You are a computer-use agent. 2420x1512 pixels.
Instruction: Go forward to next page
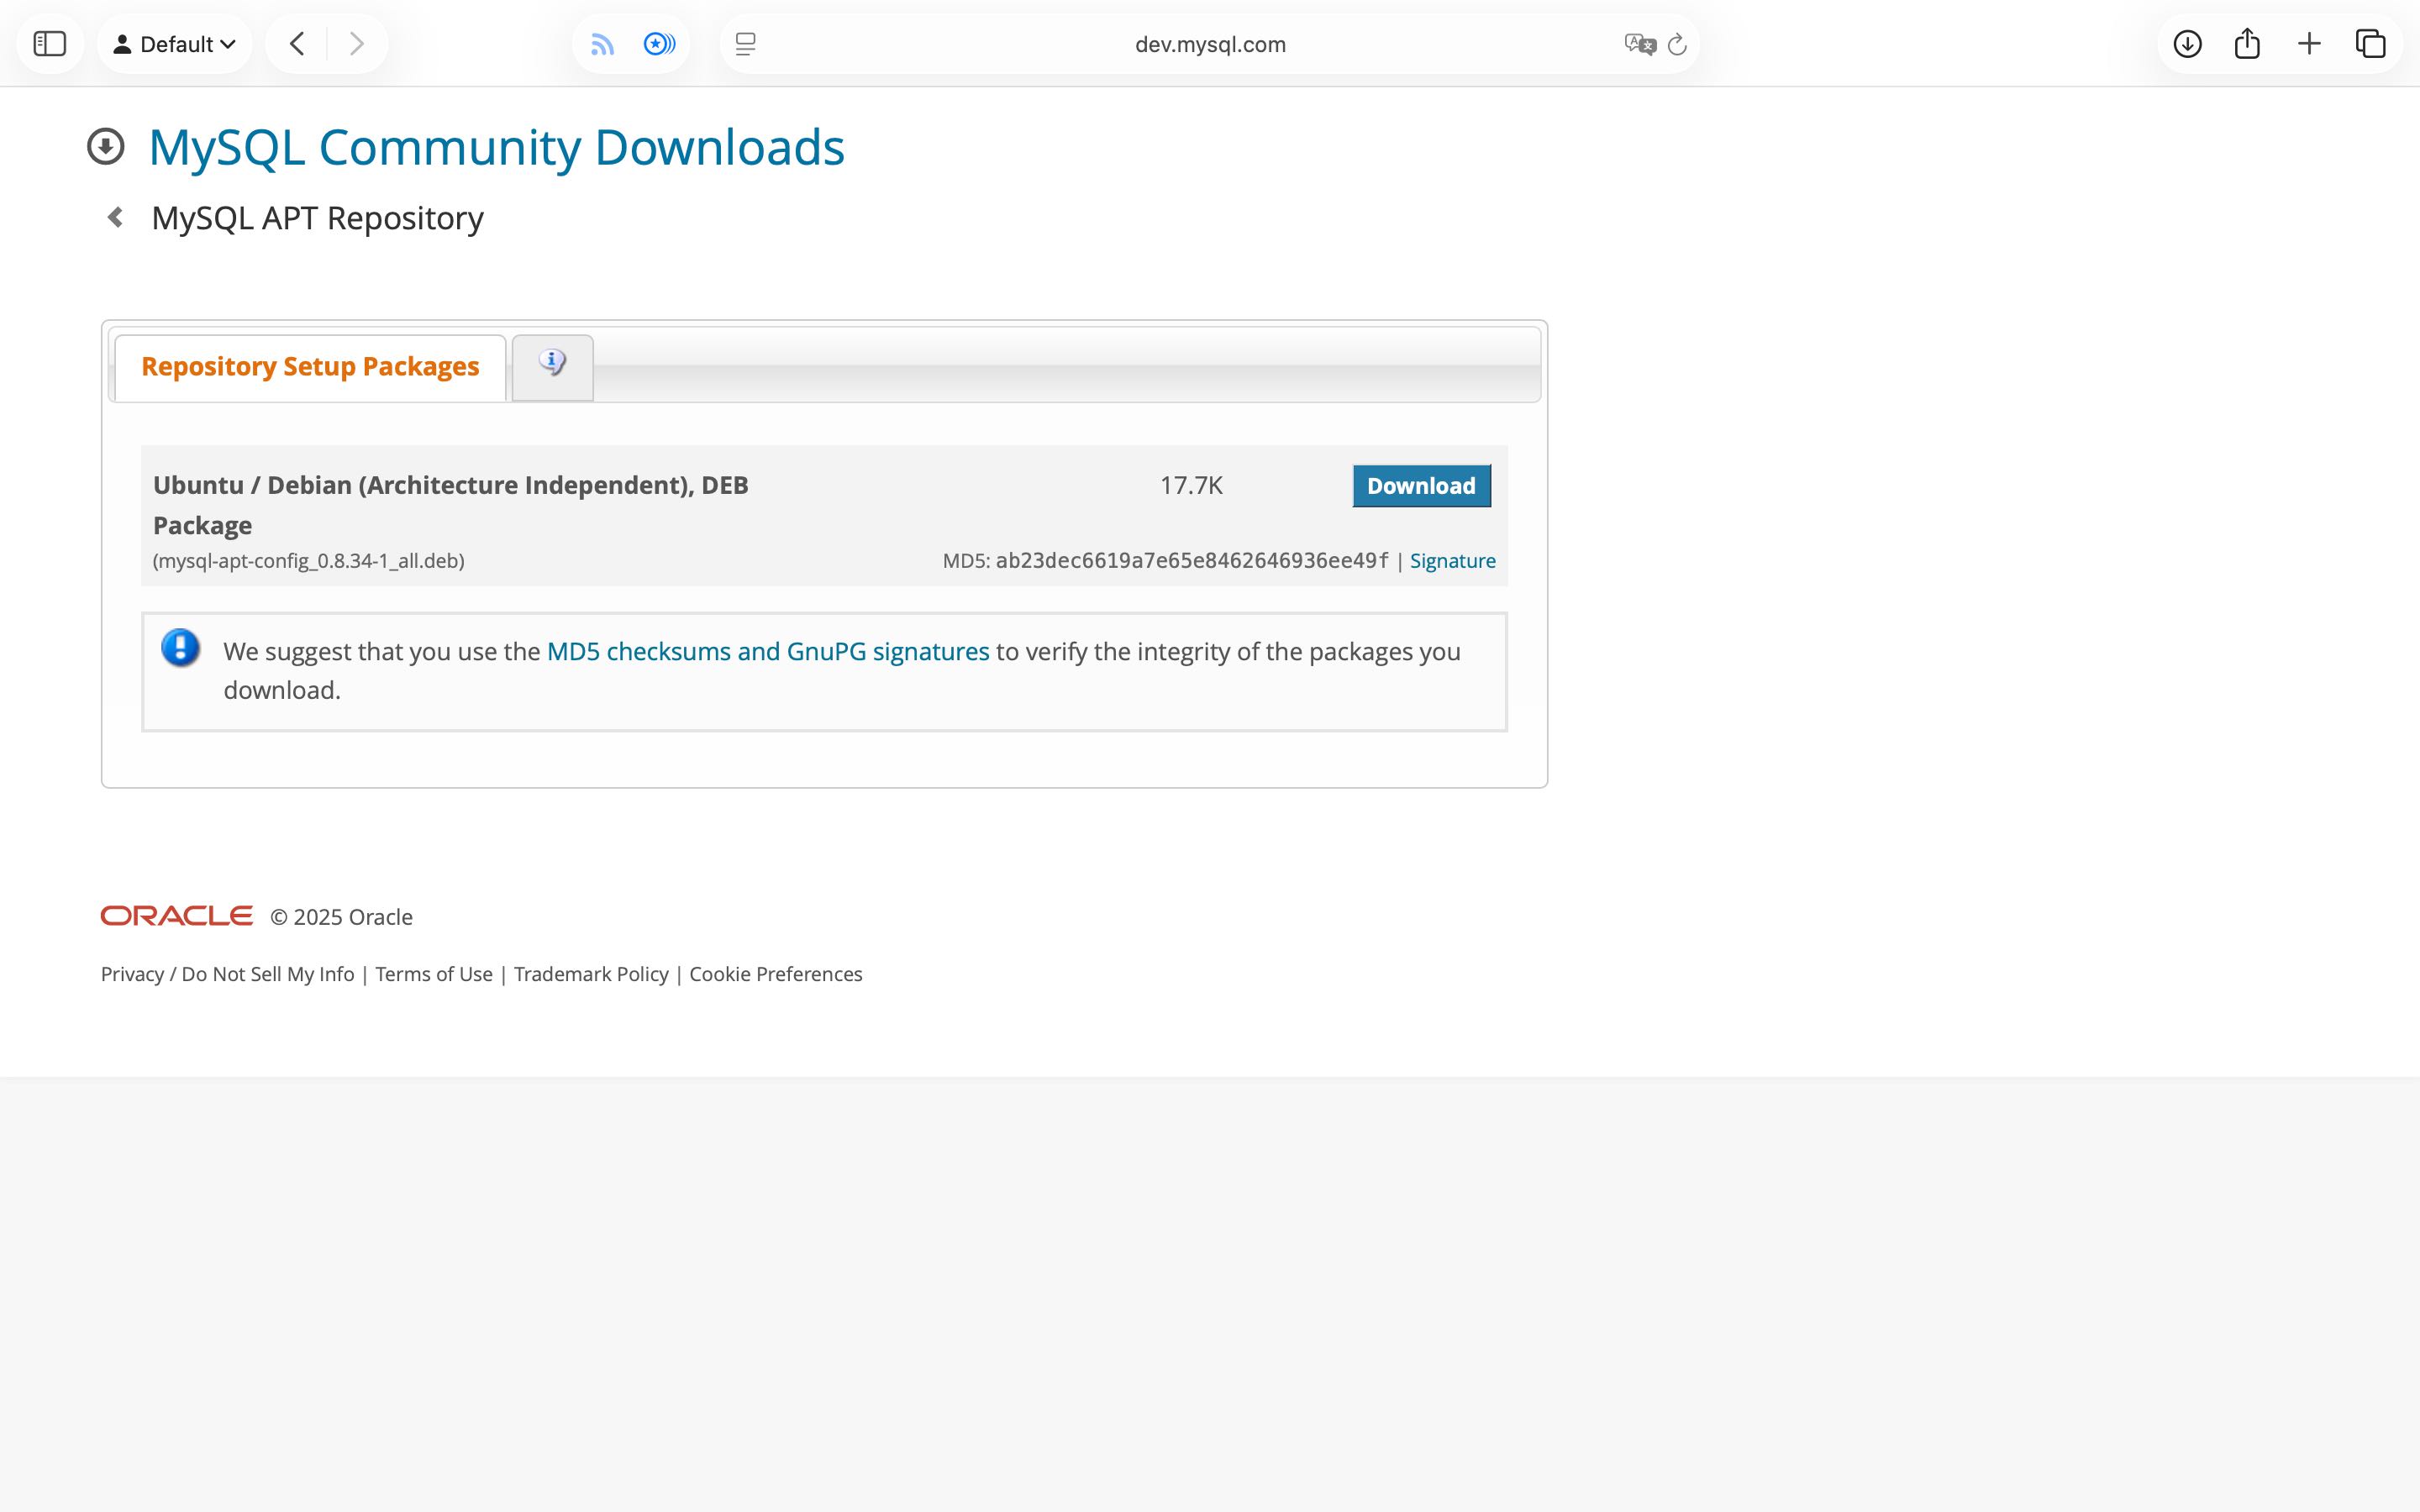(356, 44)
